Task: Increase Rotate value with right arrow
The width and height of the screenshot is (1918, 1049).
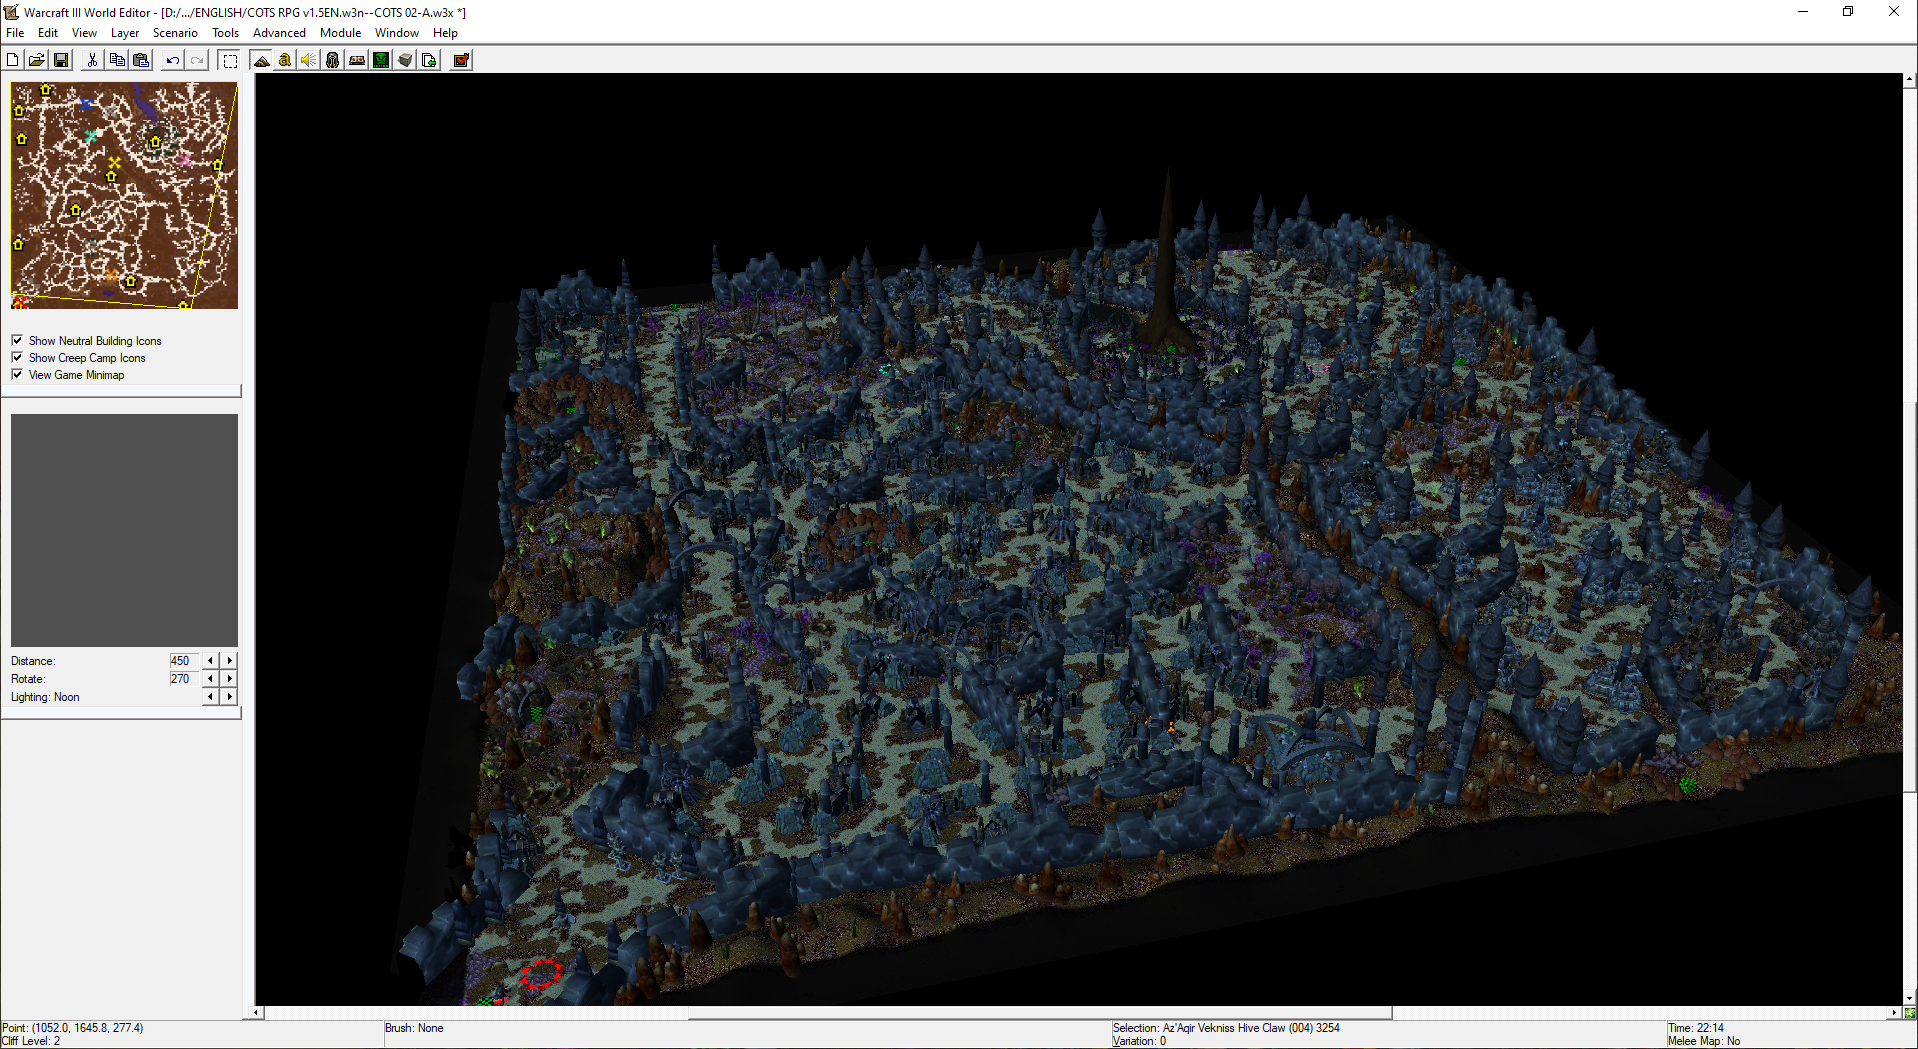Action: (x=229, y=678)
